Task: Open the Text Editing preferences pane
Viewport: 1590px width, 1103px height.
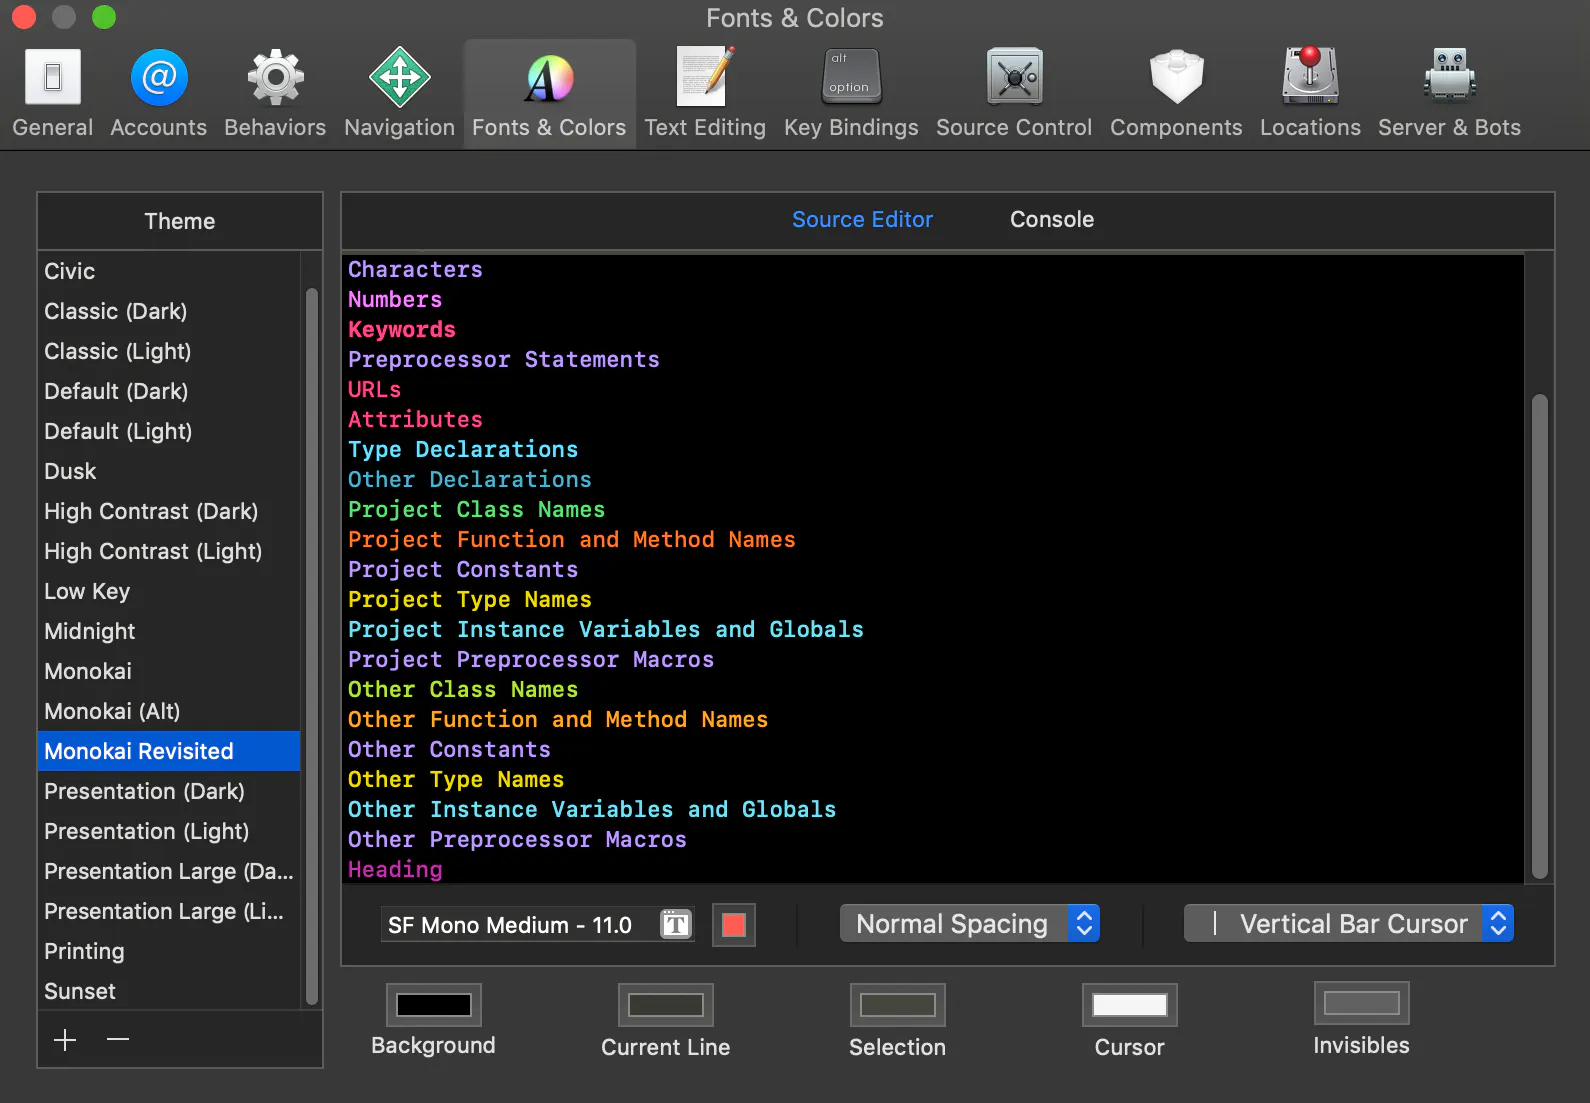Action: point(705,92)
